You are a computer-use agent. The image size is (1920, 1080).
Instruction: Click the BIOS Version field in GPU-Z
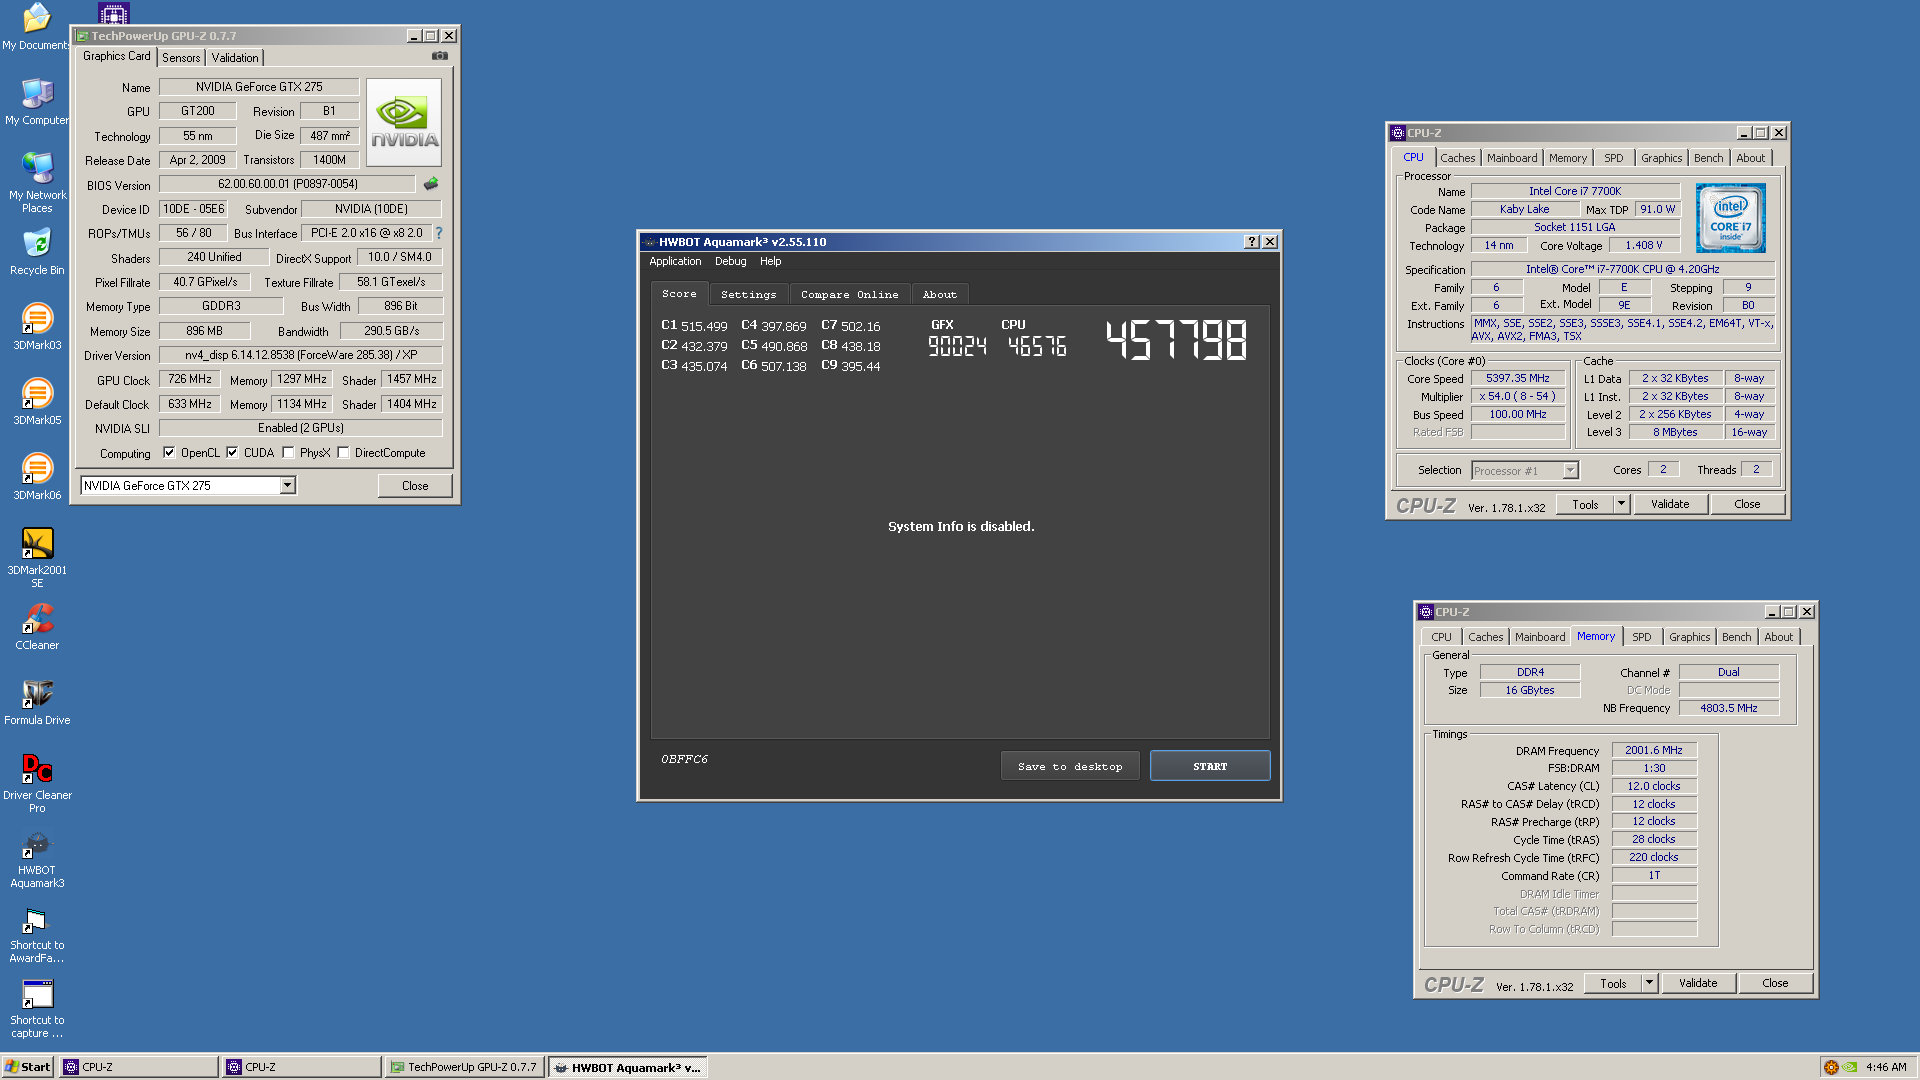pos(287,184)
